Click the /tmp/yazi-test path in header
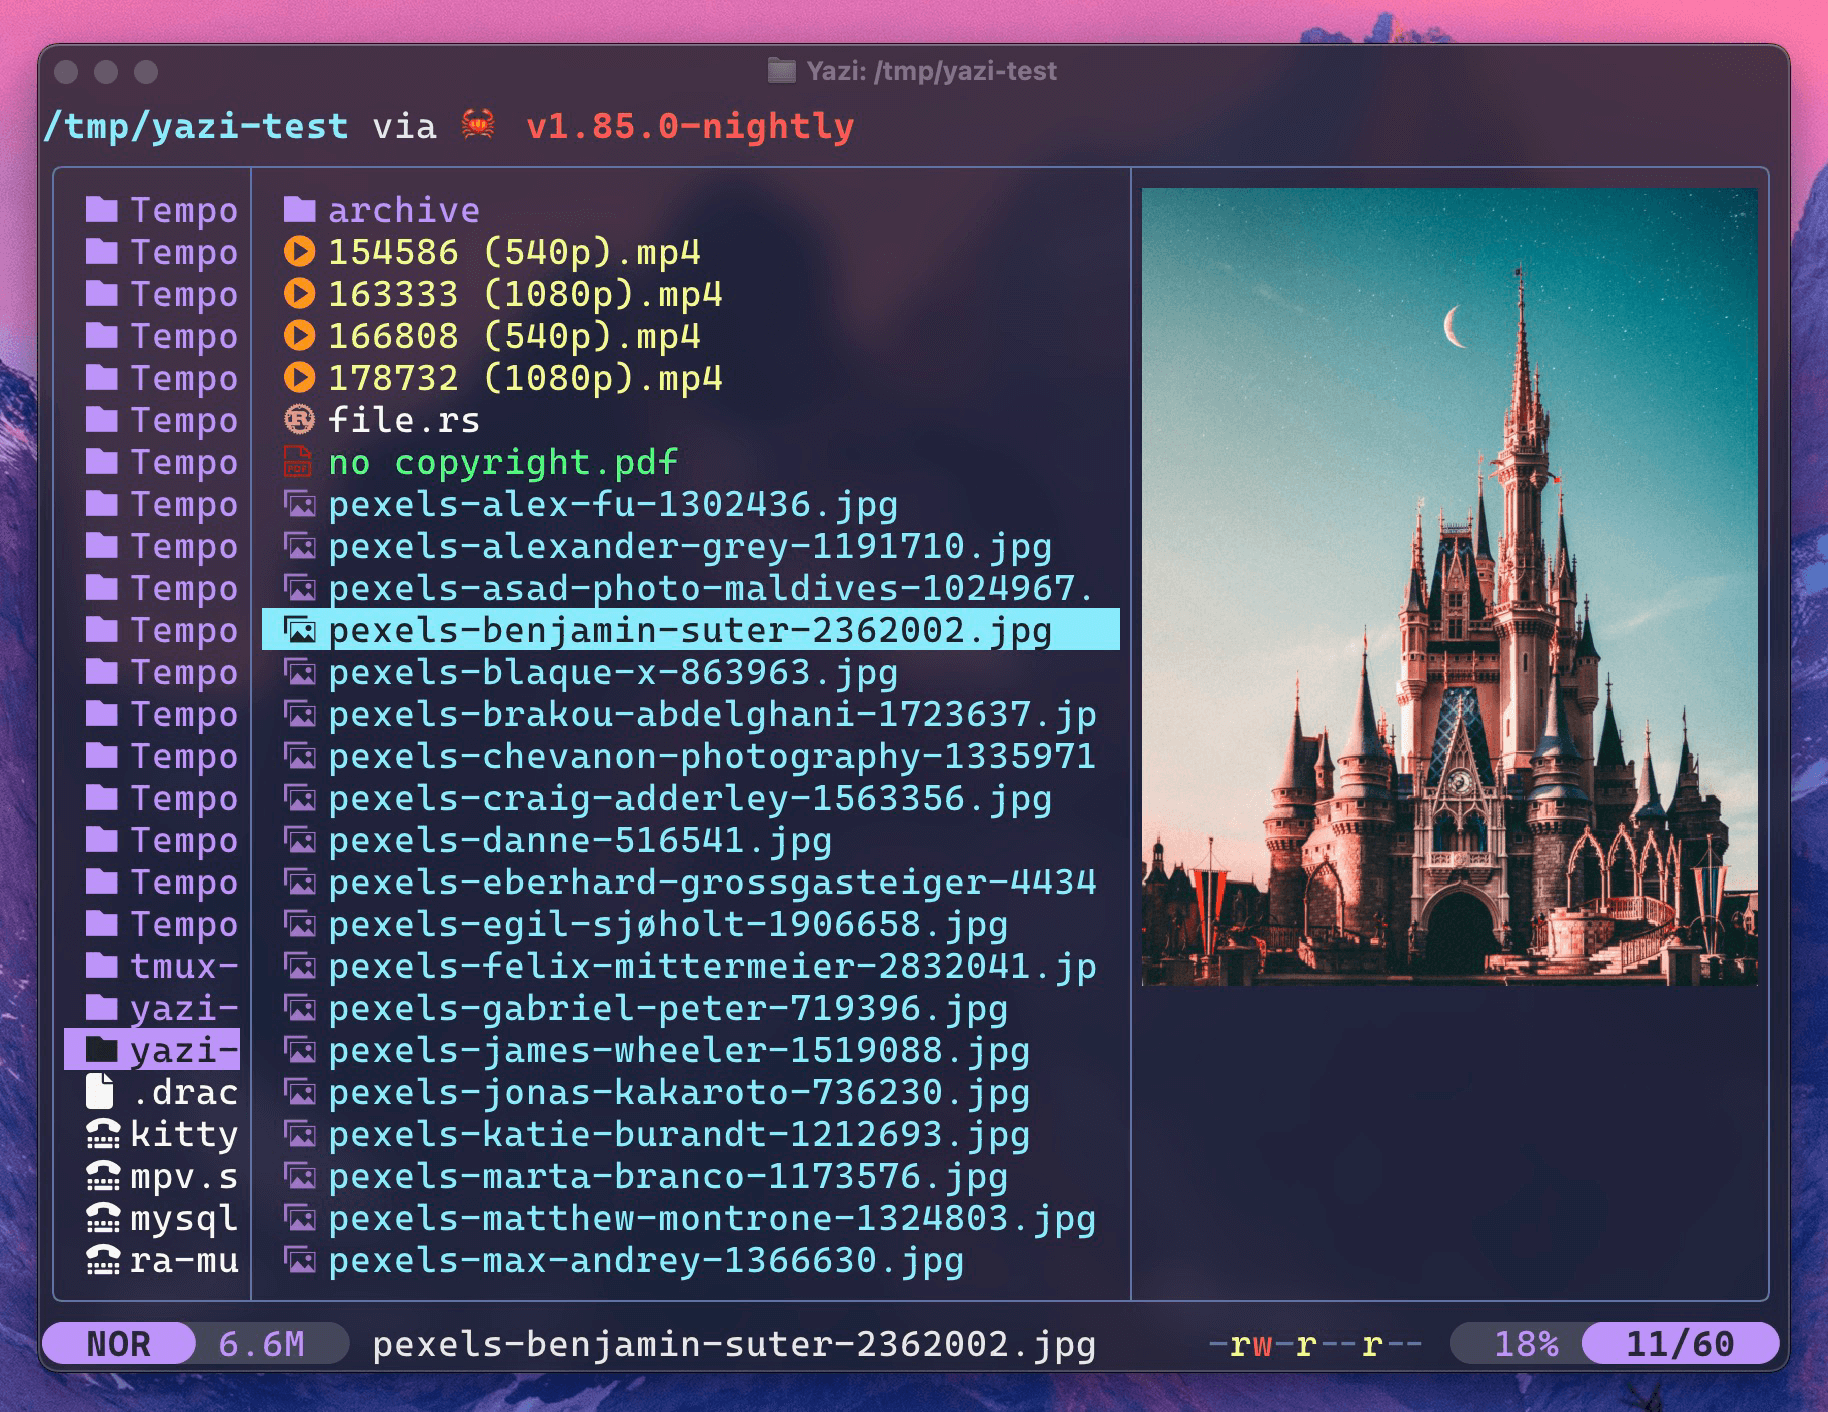 (196, 126)
